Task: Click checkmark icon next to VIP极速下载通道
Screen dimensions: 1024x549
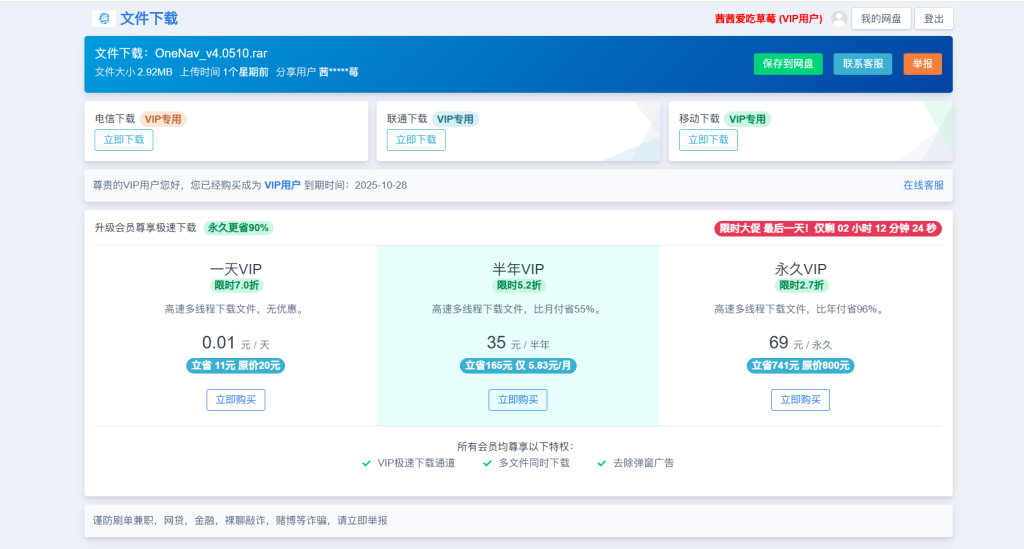Action: tap(367, 463)
